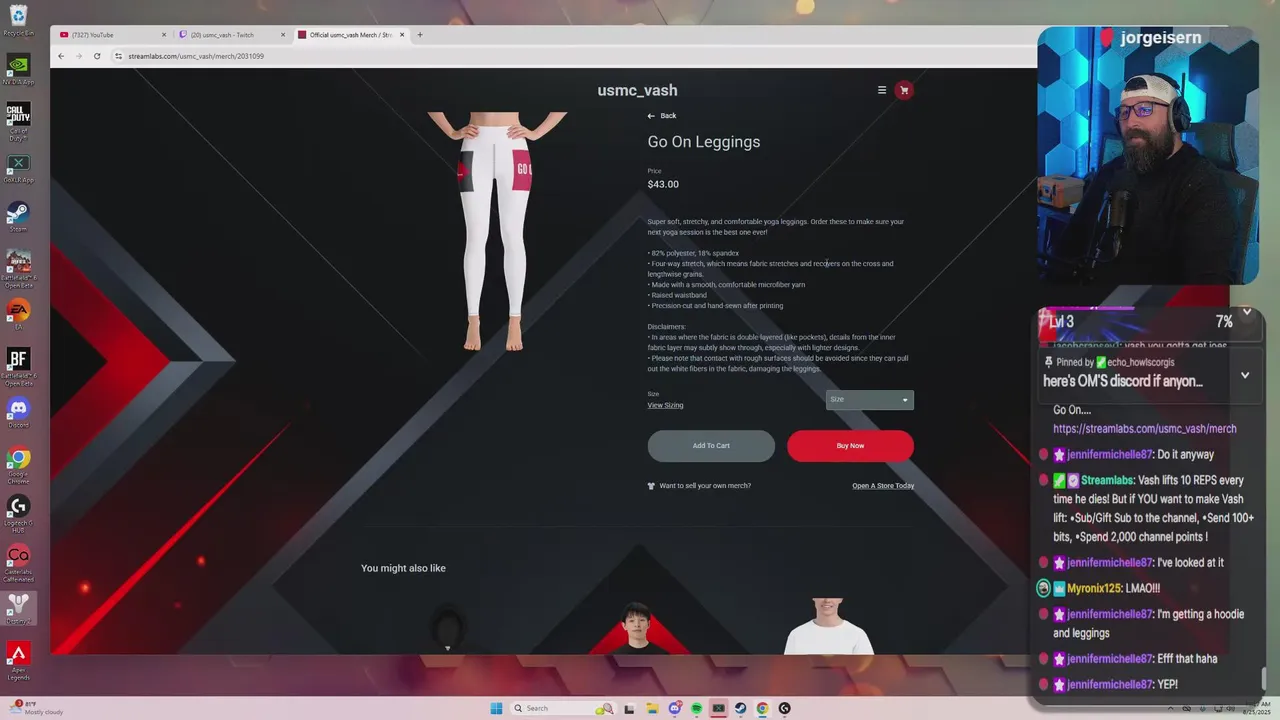Viewport: 1280px width, 720px height.
Task: Click the address bar URL field
Action: [570, 56]
